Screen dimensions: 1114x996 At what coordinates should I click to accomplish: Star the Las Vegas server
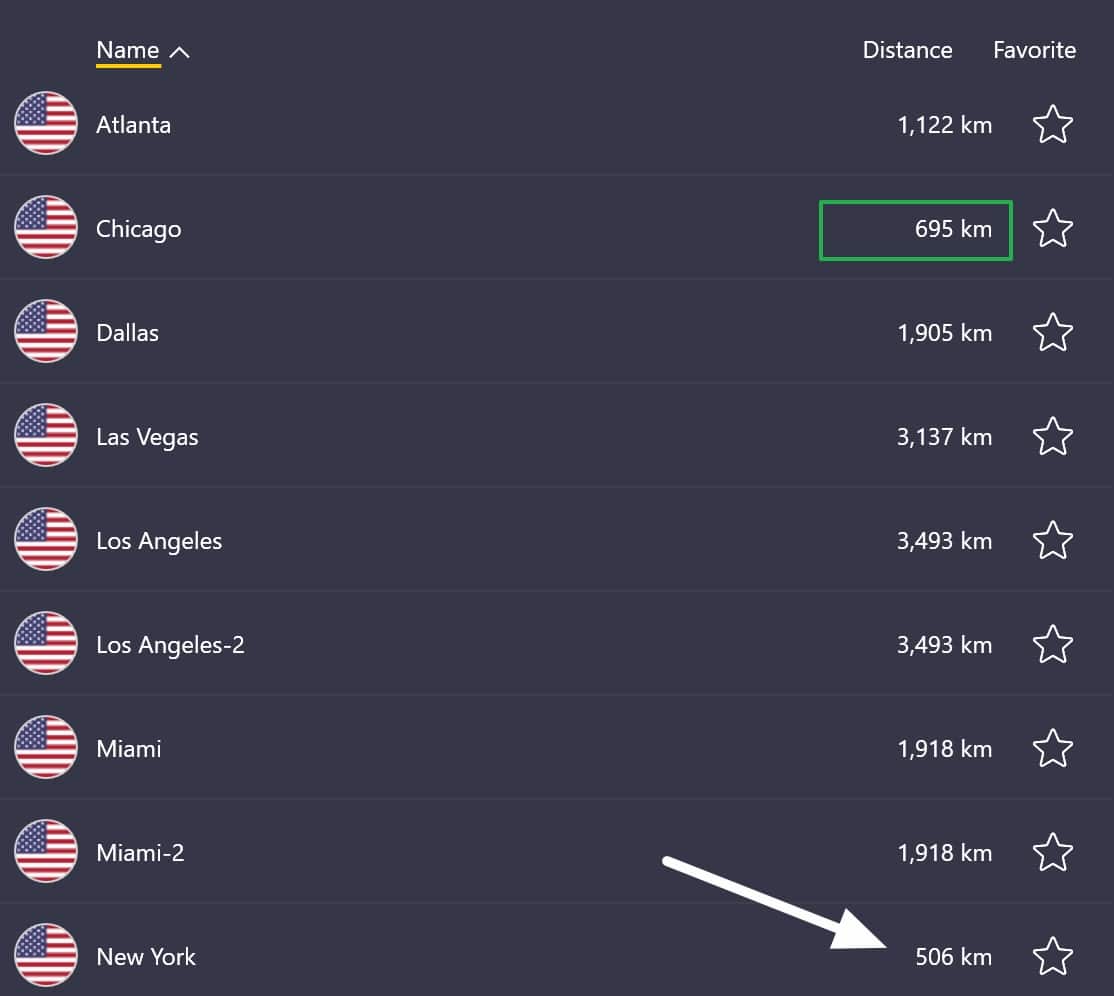pyautogui.click(x=1052, y=435)
